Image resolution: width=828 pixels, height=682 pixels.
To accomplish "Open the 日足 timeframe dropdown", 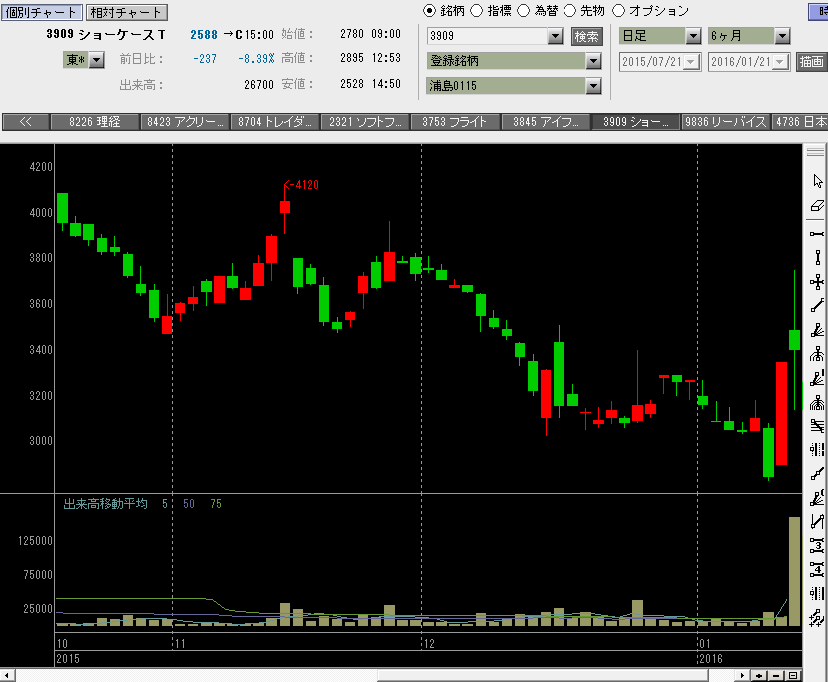I will click(693, 36).
